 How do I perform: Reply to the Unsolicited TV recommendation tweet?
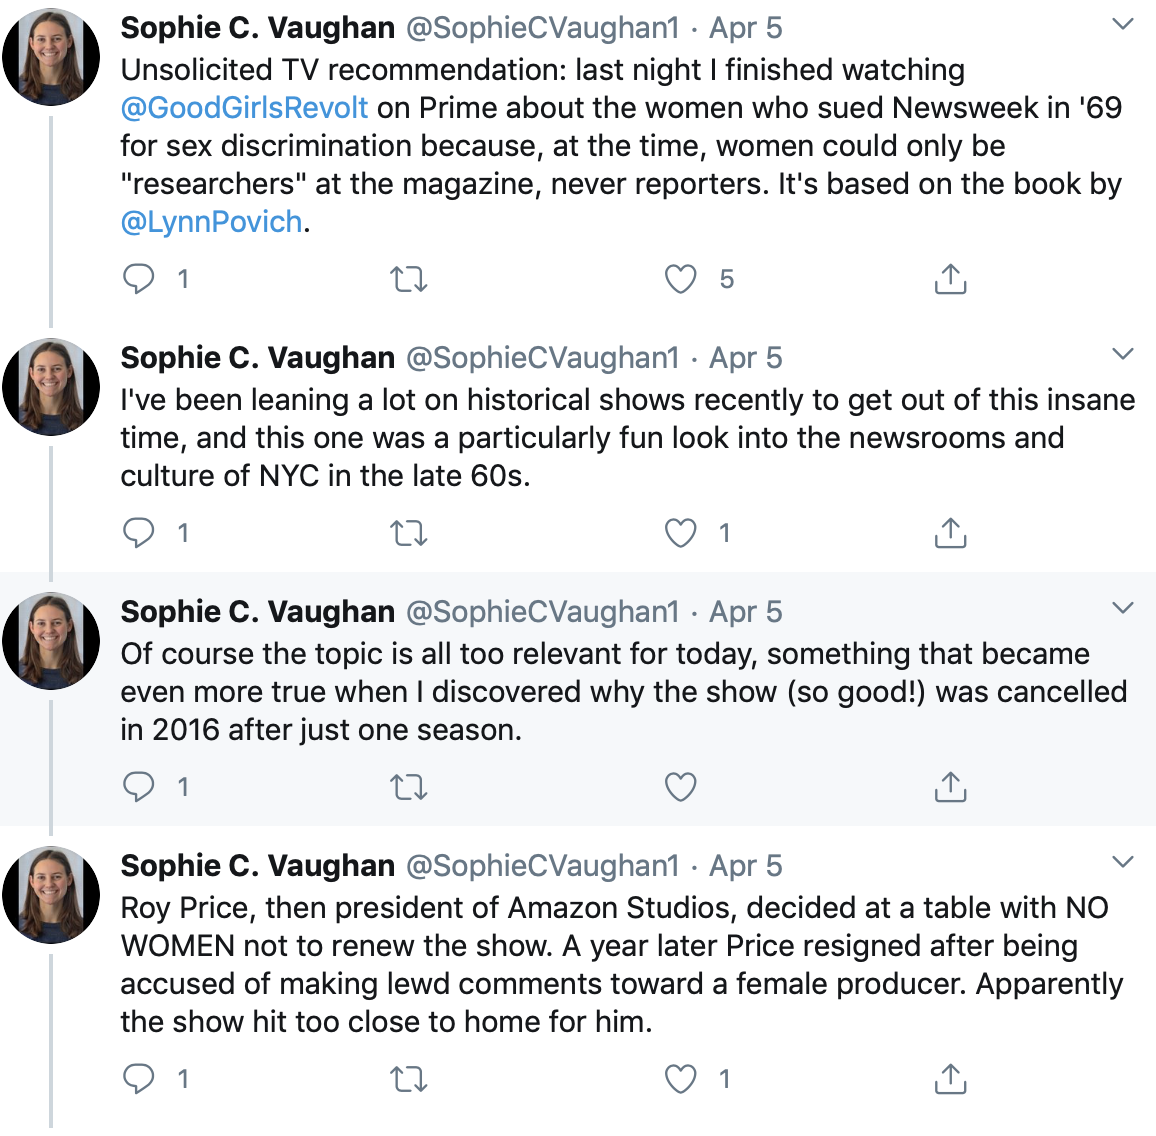click(x=139, y=279)
